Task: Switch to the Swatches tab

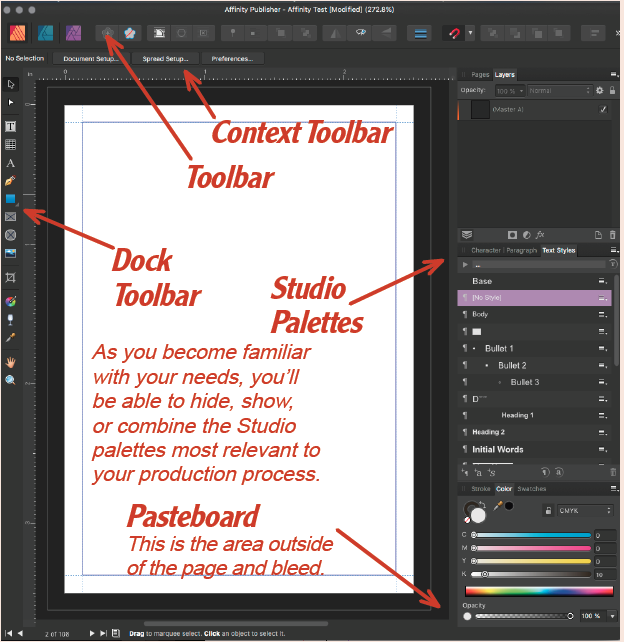Action: 531,489
